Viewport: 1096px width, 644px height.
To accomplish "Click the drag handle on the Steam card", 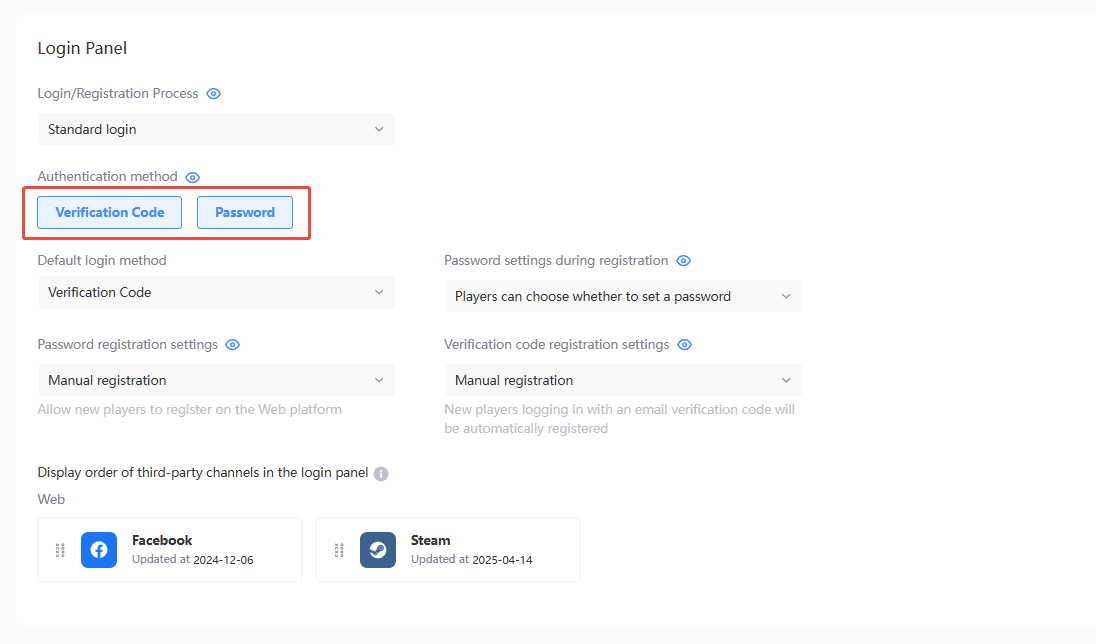I will pos(338,549).
